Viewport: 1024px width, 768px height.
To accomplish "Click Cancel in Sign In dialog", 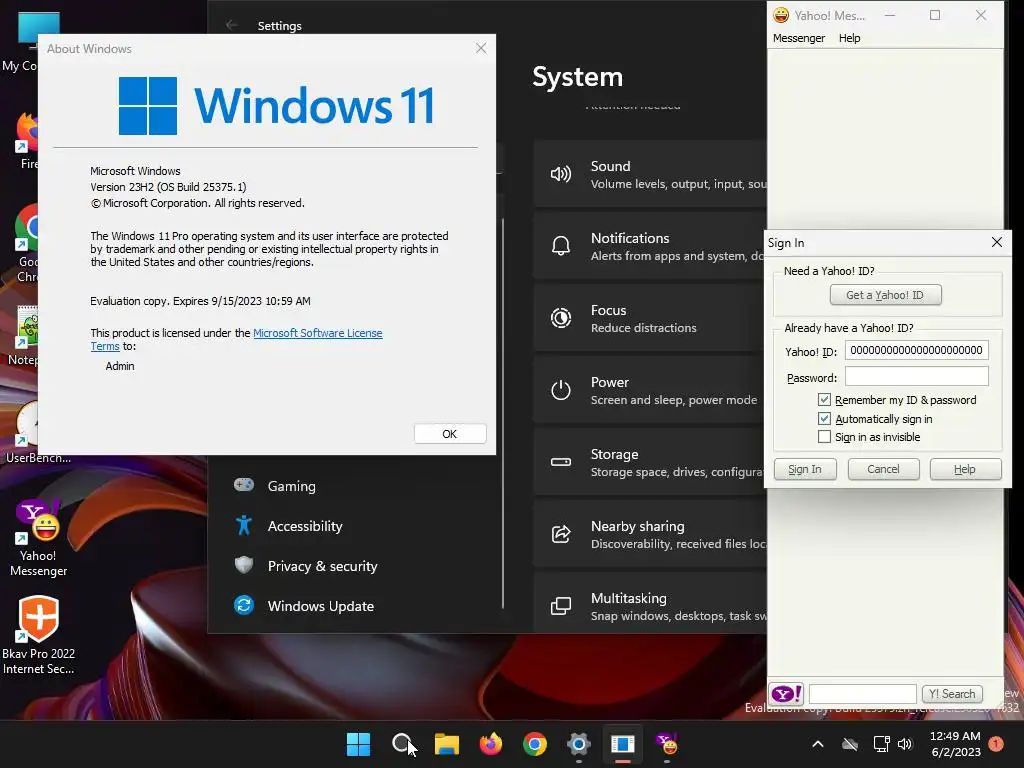I will tap(883, 469).
